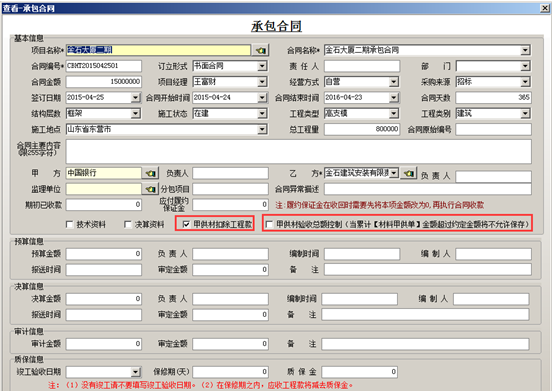
Task: Open the 签订日期 date picker arrow
Action: [136, 97]
